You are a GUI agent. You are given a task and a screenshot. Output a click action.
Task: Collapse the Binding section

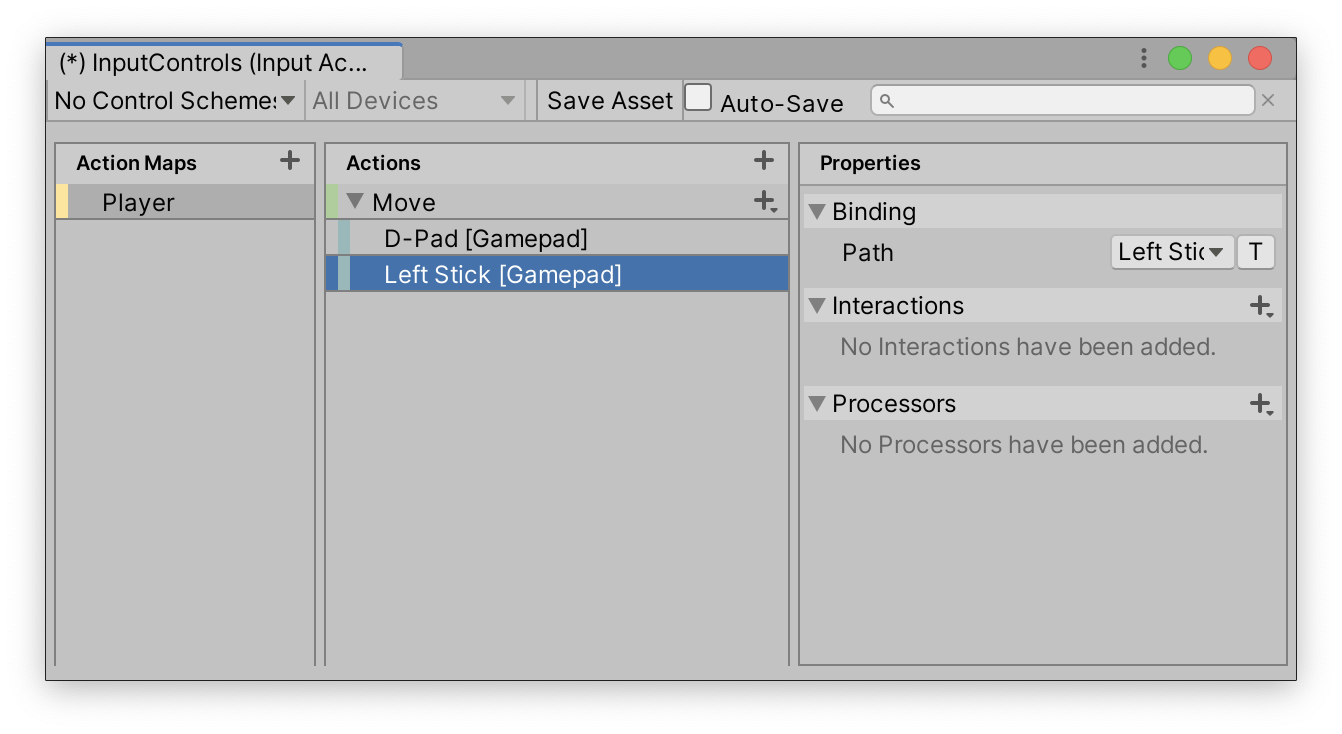click(817, 212)
